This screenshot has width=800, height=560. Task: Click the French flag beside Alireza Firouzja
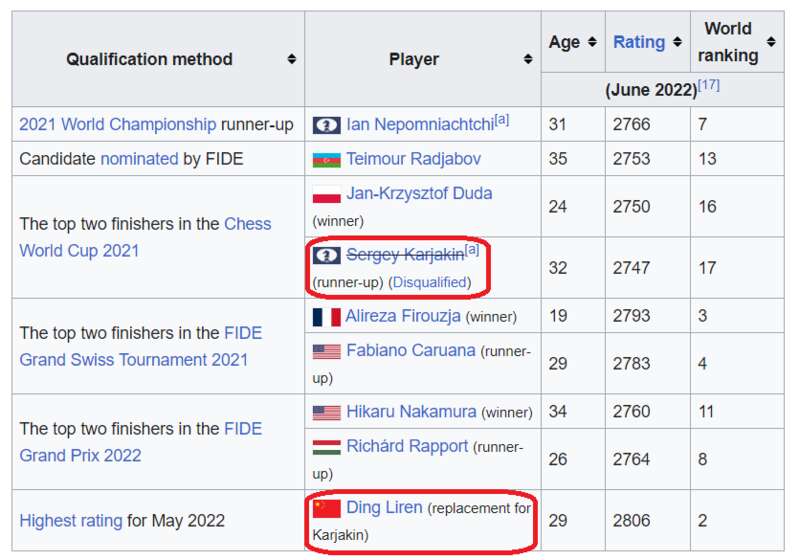pos(327,317)
